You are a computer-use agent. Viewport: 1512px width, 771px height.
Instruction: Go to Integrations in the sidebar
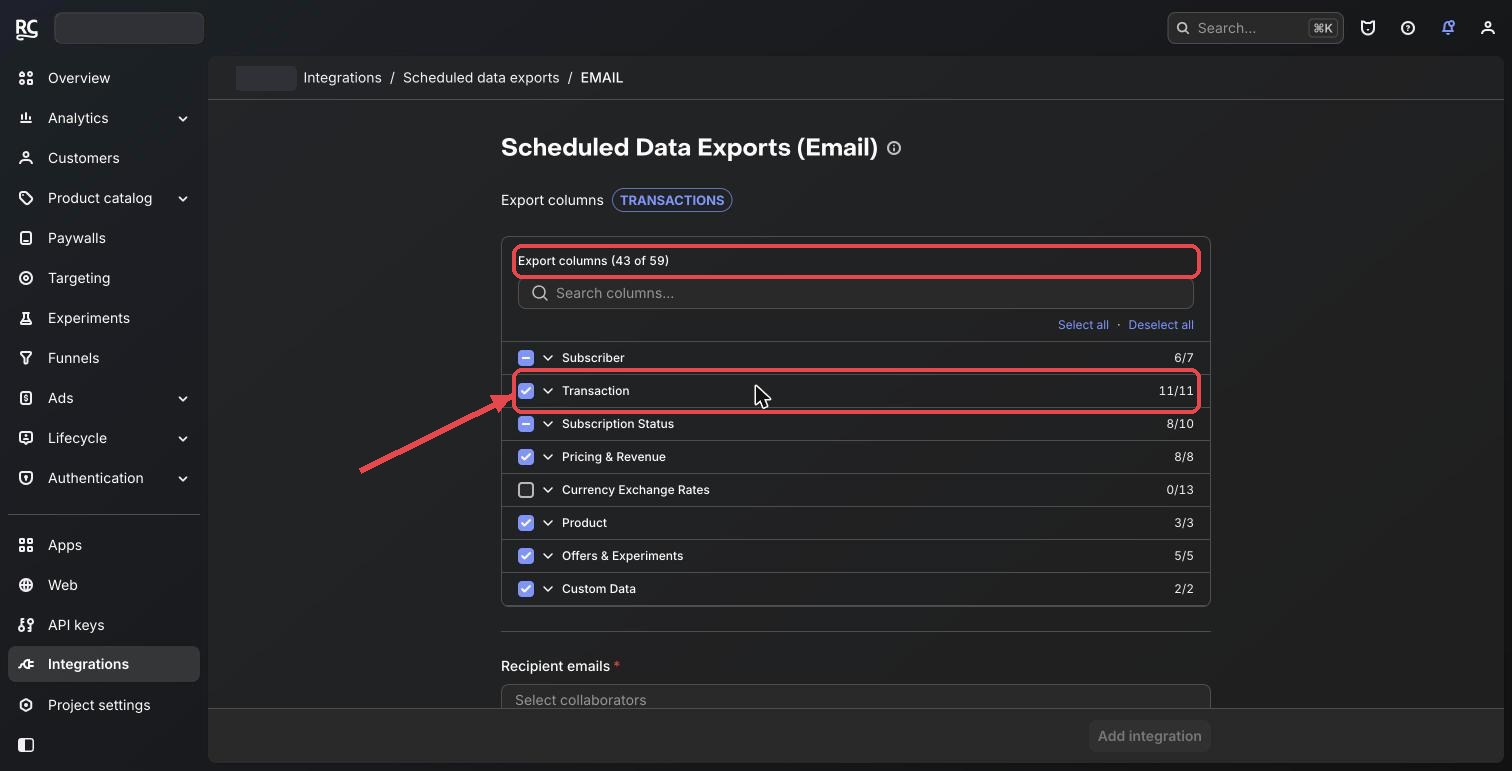tap(104, 664)
